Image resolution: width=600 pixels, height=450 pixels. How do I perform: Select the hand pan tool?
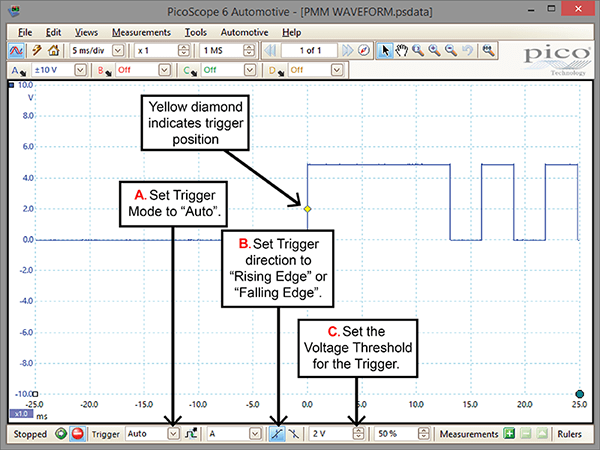(x=401, y=51)
